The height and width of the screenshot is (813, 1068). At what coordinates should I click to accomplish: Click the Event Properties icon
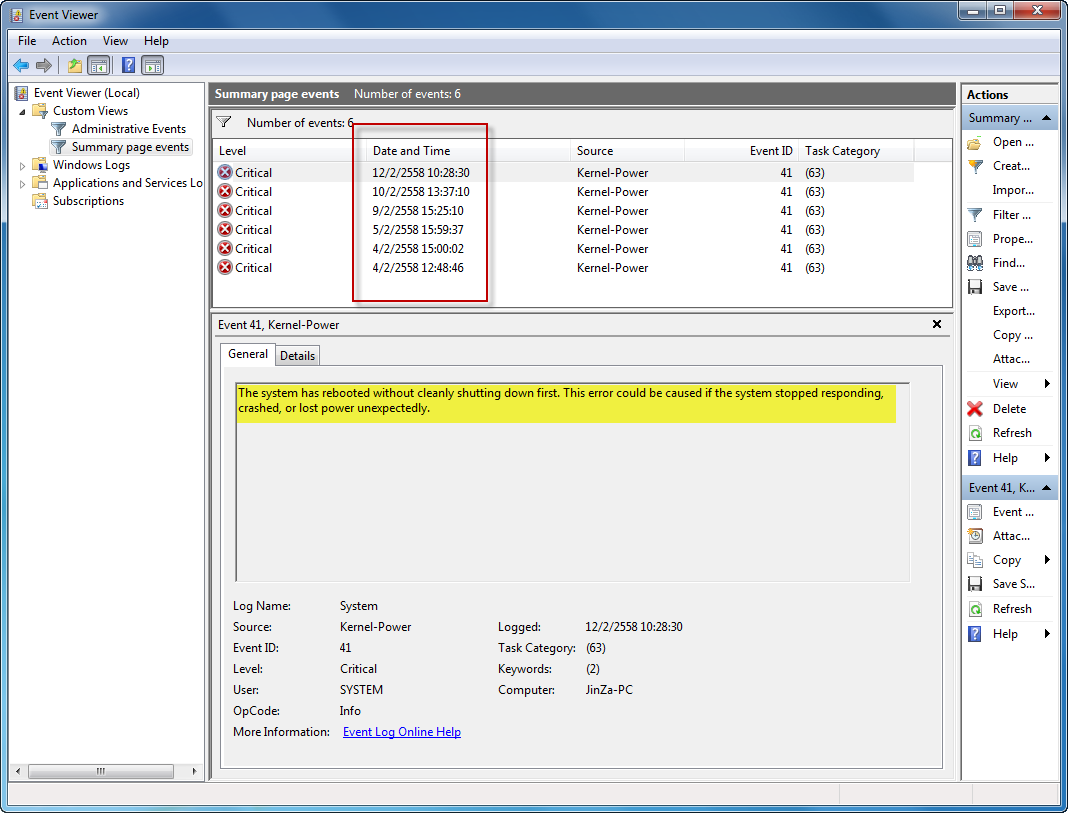point(975,512)
